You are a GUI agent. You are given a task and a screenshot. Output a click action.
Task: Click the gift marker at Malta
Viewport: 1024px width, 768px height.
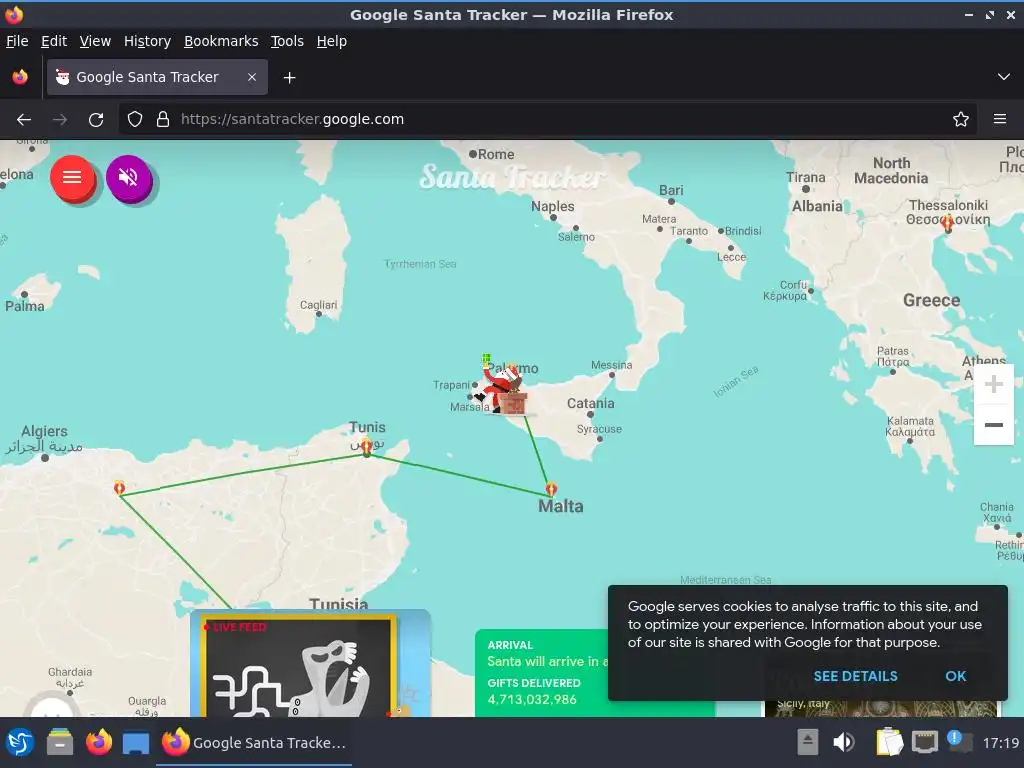point(551,488)
